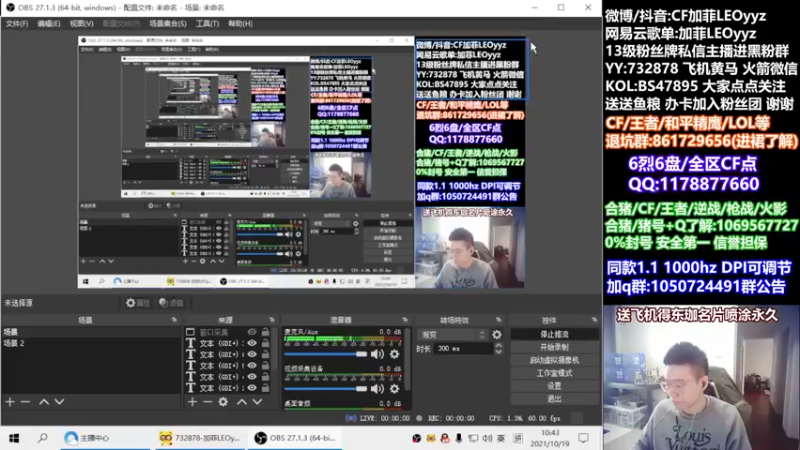
Task: Open transition properties gear beside 渐变
Action: point(496,335)
